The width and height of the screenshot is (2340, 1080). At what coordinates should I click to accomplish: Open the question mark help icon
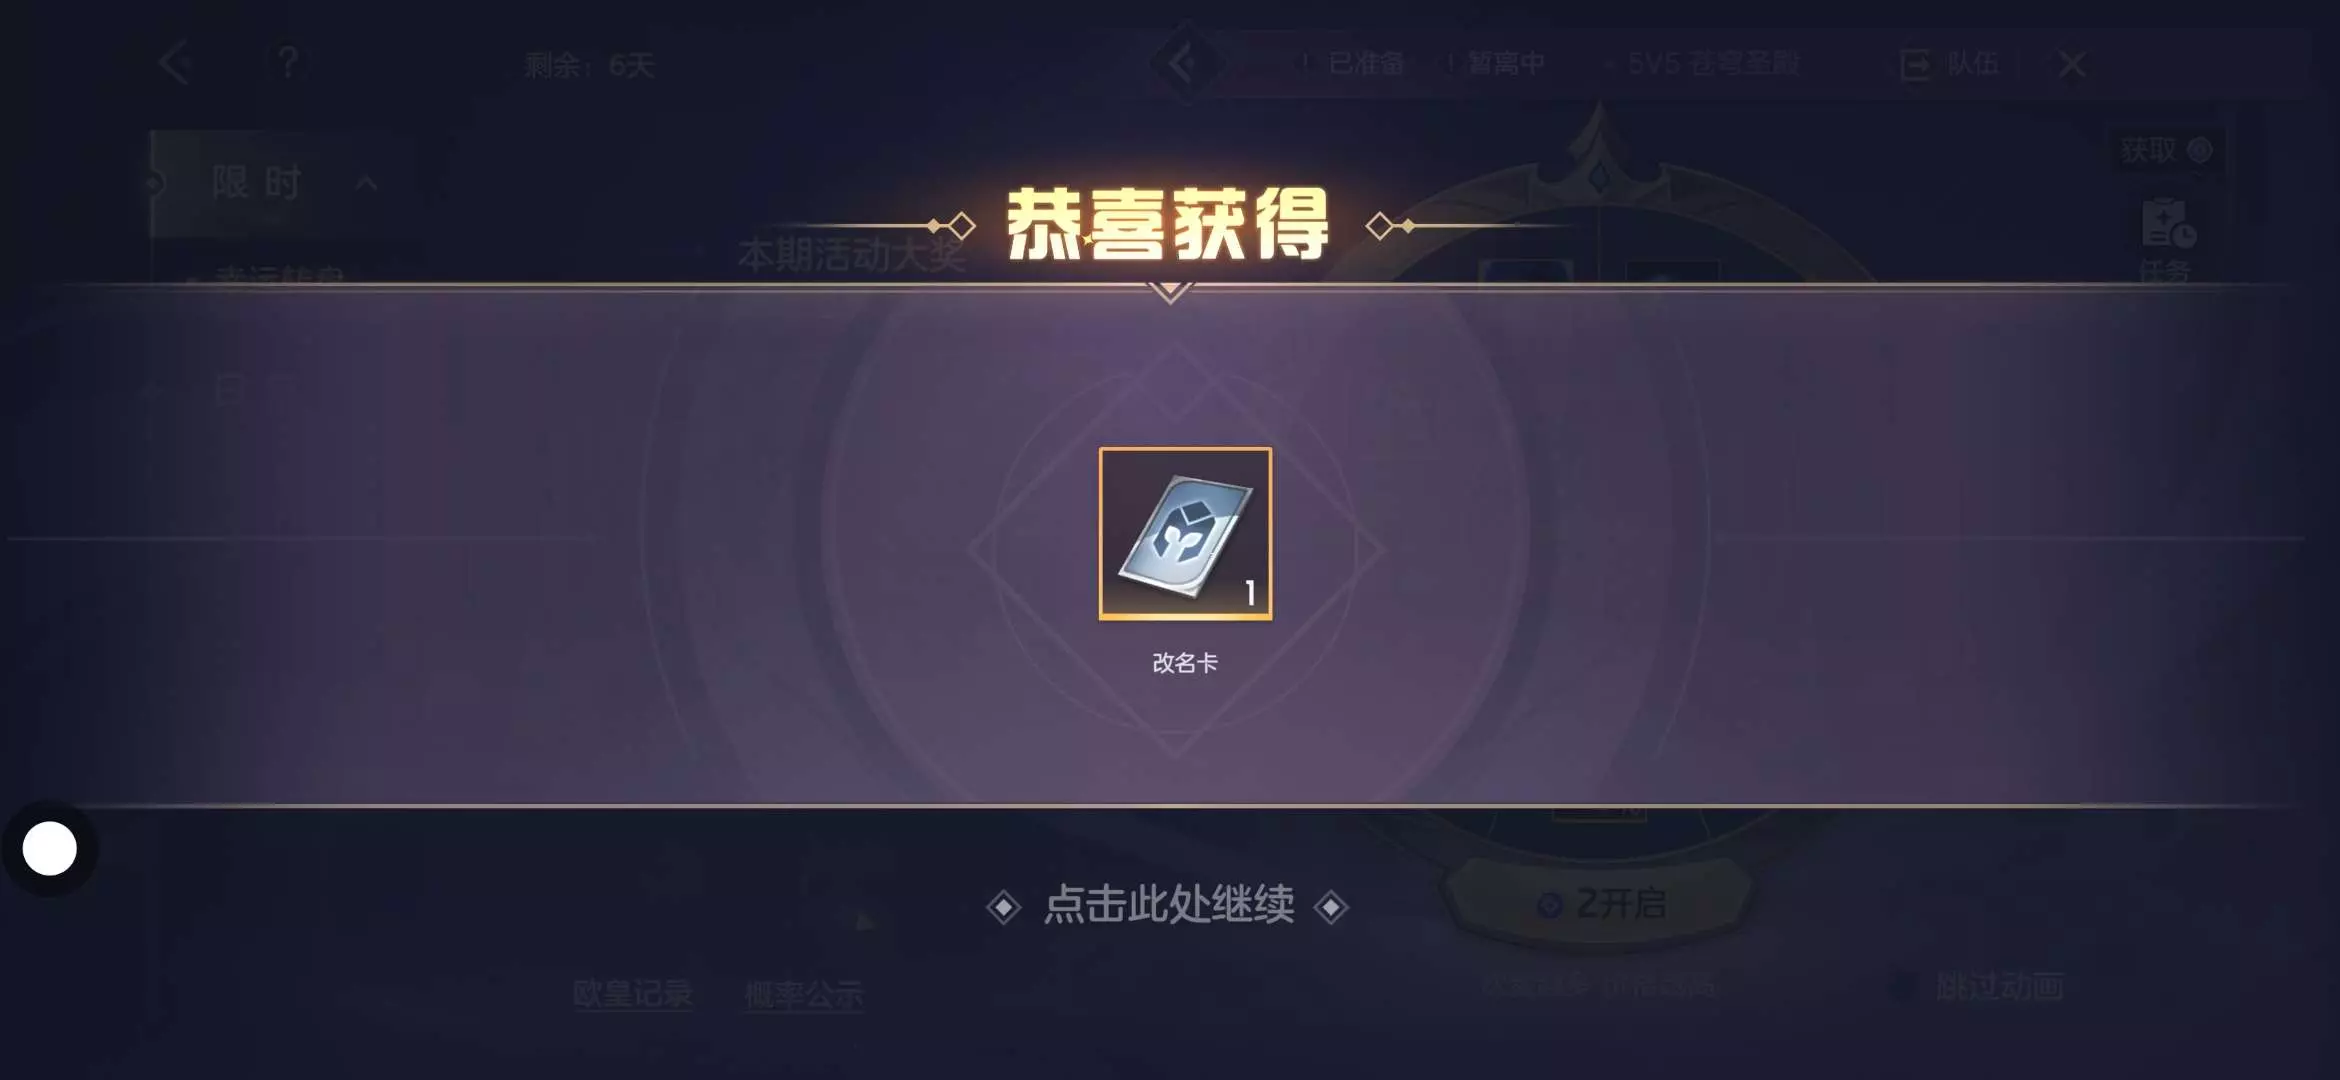pos(288,63)
